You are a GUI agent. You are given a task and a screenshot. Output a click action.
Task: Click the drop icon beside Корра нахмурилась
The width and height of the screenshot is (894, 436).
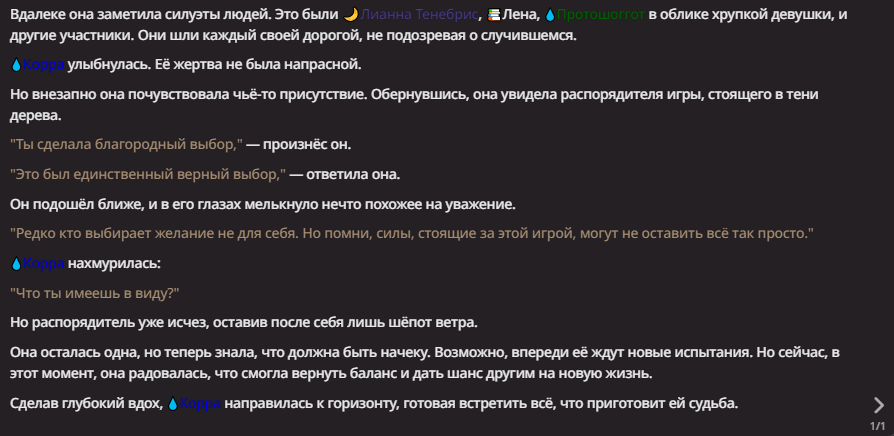16,264
